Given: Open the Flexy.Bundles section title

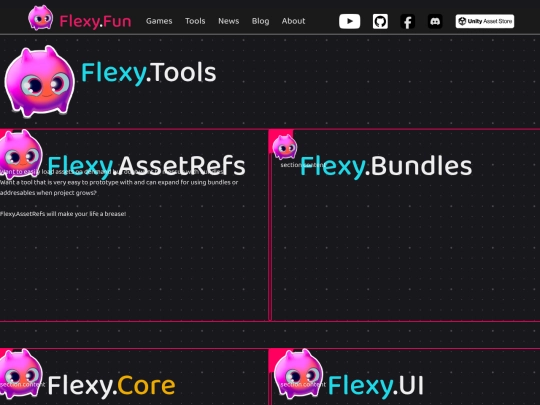Looking at the screenshot, I should pyautogui.click(x=386, y=166).
